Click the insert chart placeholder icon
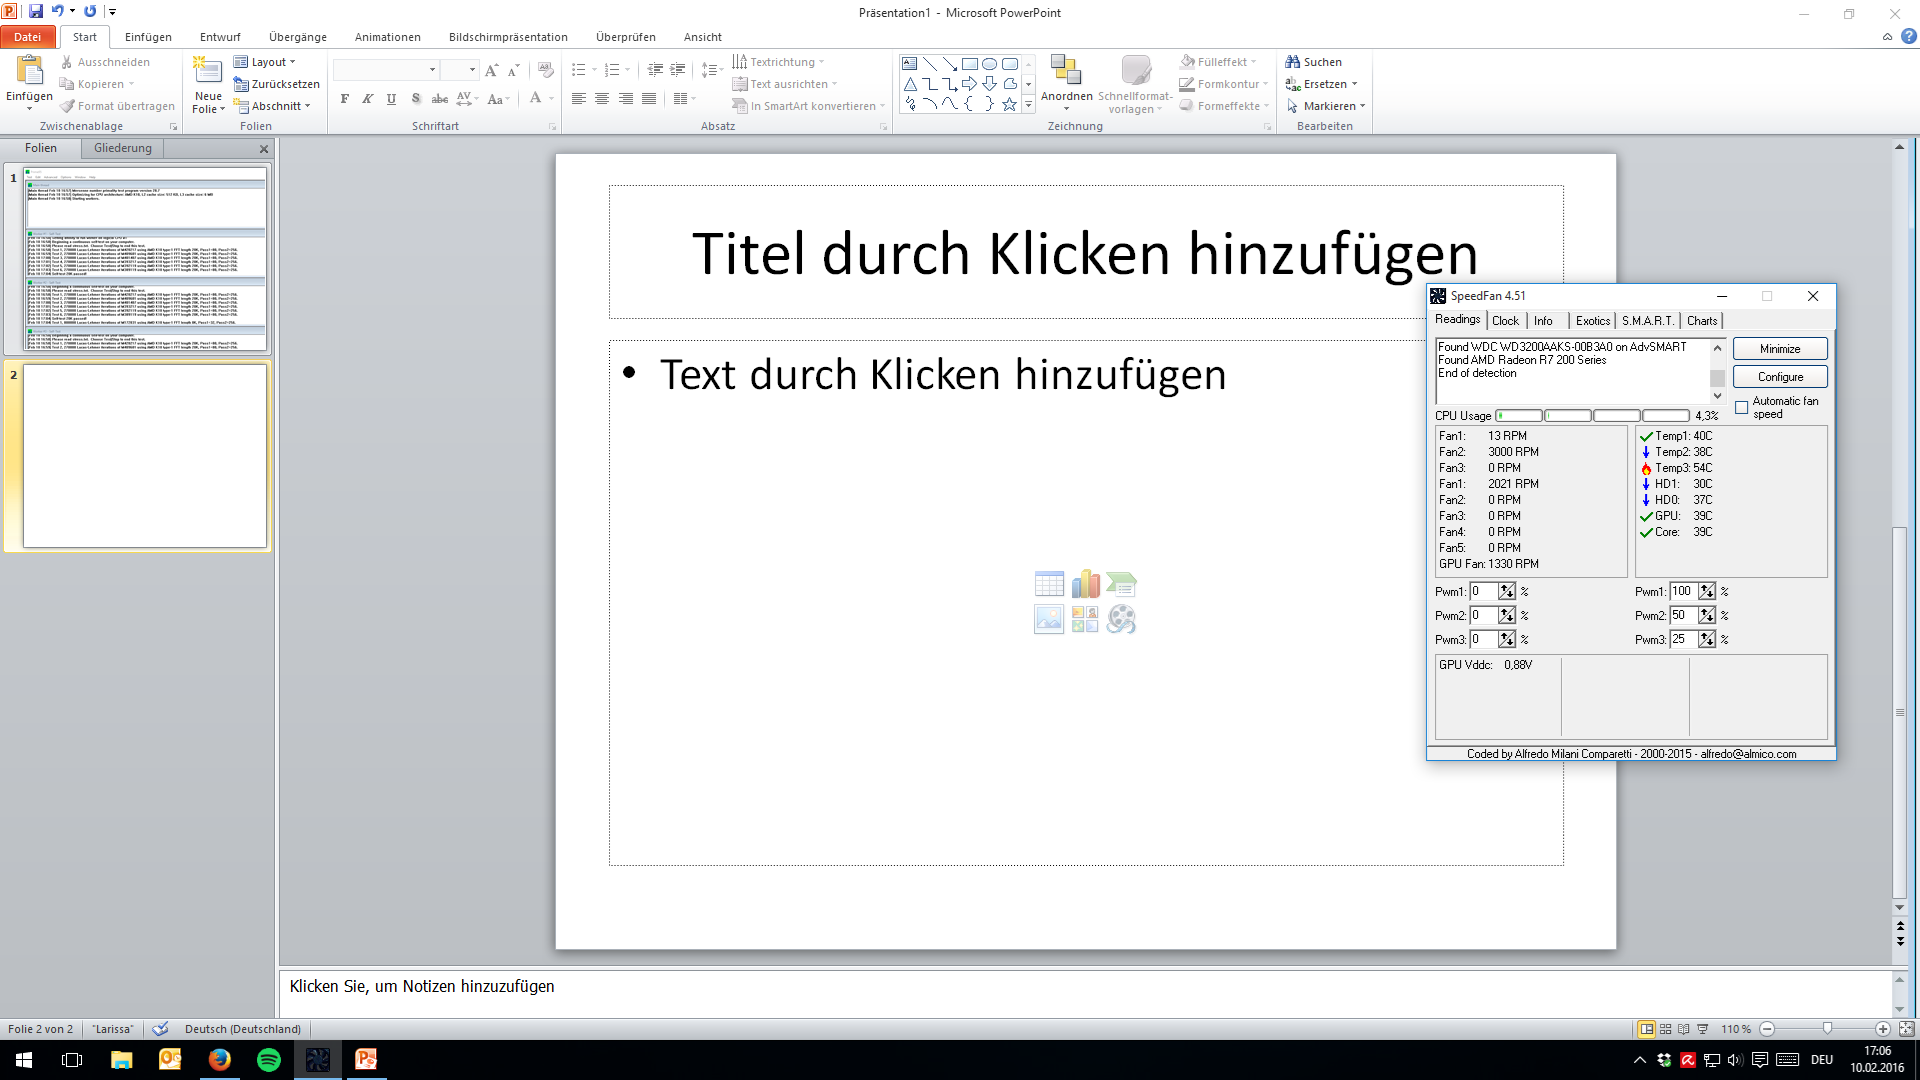This screenshot has width=1920, height=1080. [1085, 585]
